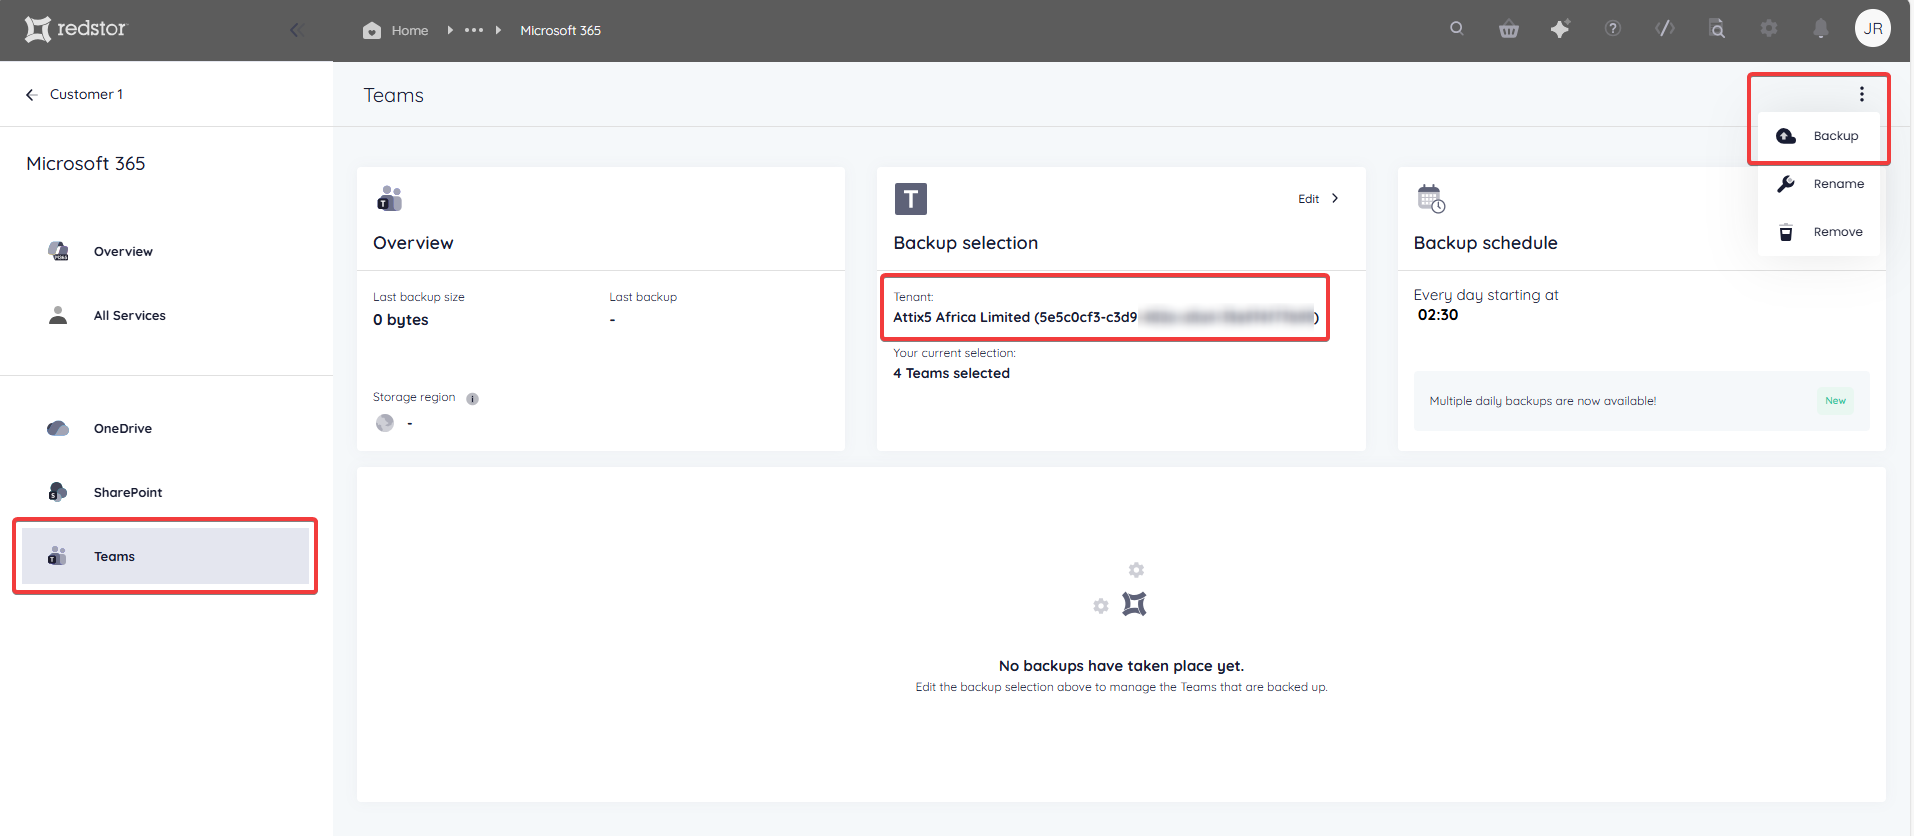Choose Rename from the actions menu

(1819, 184)
